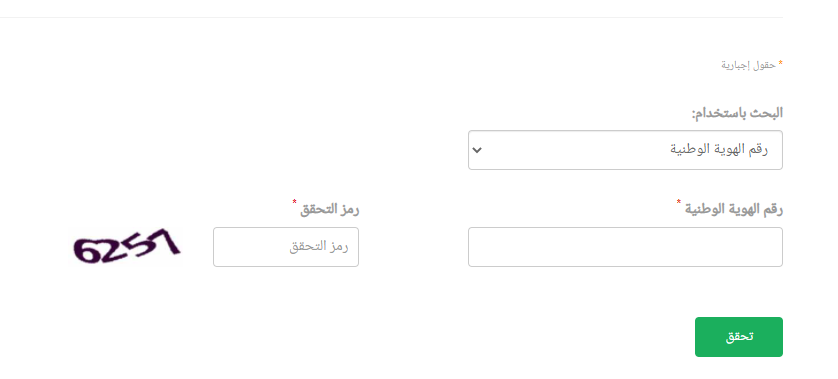Click the red asterisk beside the national ID label
The width and height of the screenshot is (838, 379).
[x=679, y=202]
